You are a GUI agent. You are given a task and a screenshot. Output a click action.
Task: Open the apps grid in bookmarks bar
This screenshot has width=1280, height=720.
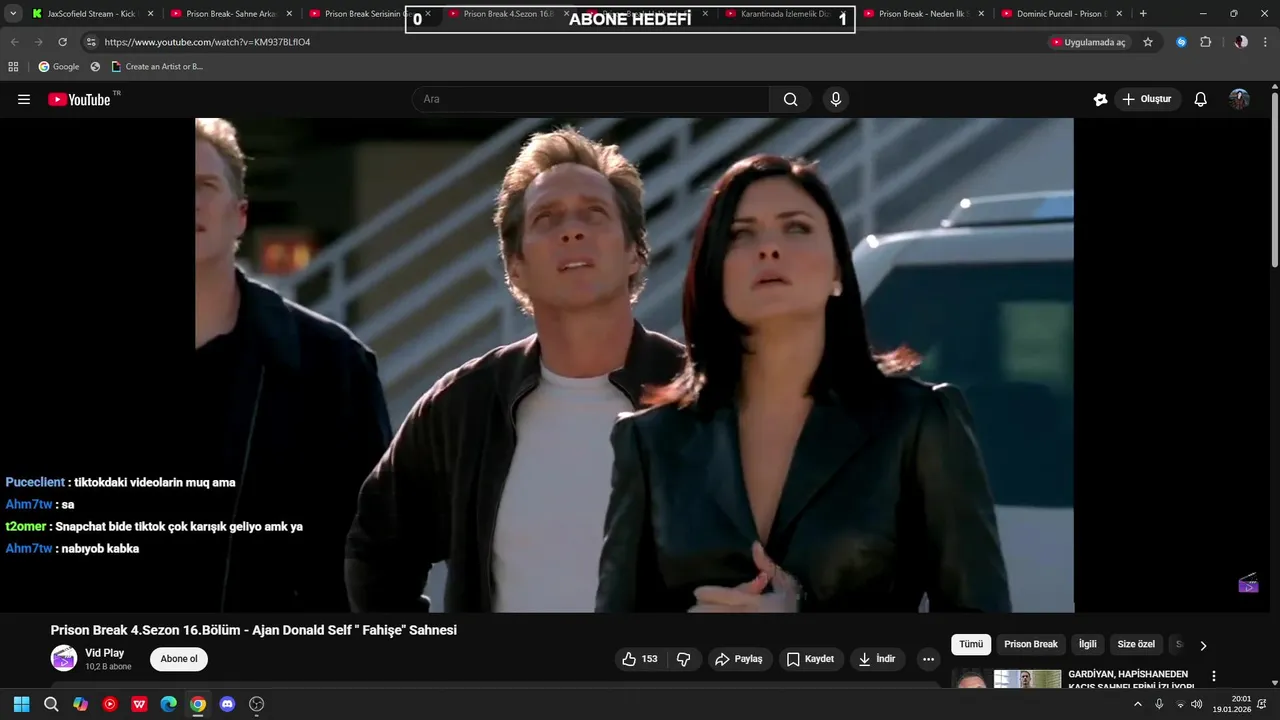[x=13, y=66]
